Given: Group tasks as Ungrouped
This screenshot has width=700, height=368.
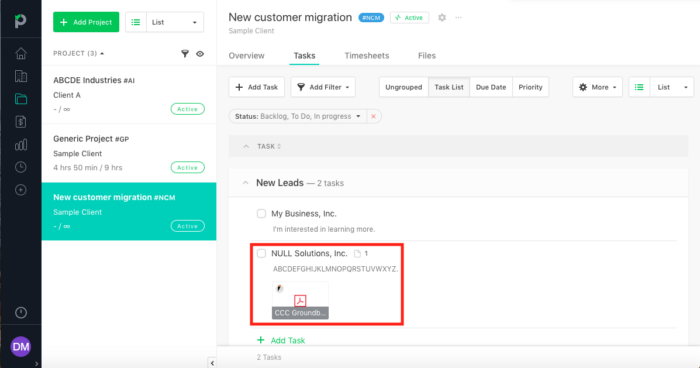Looking at the screenshot, I should click(x=404, y=87).
